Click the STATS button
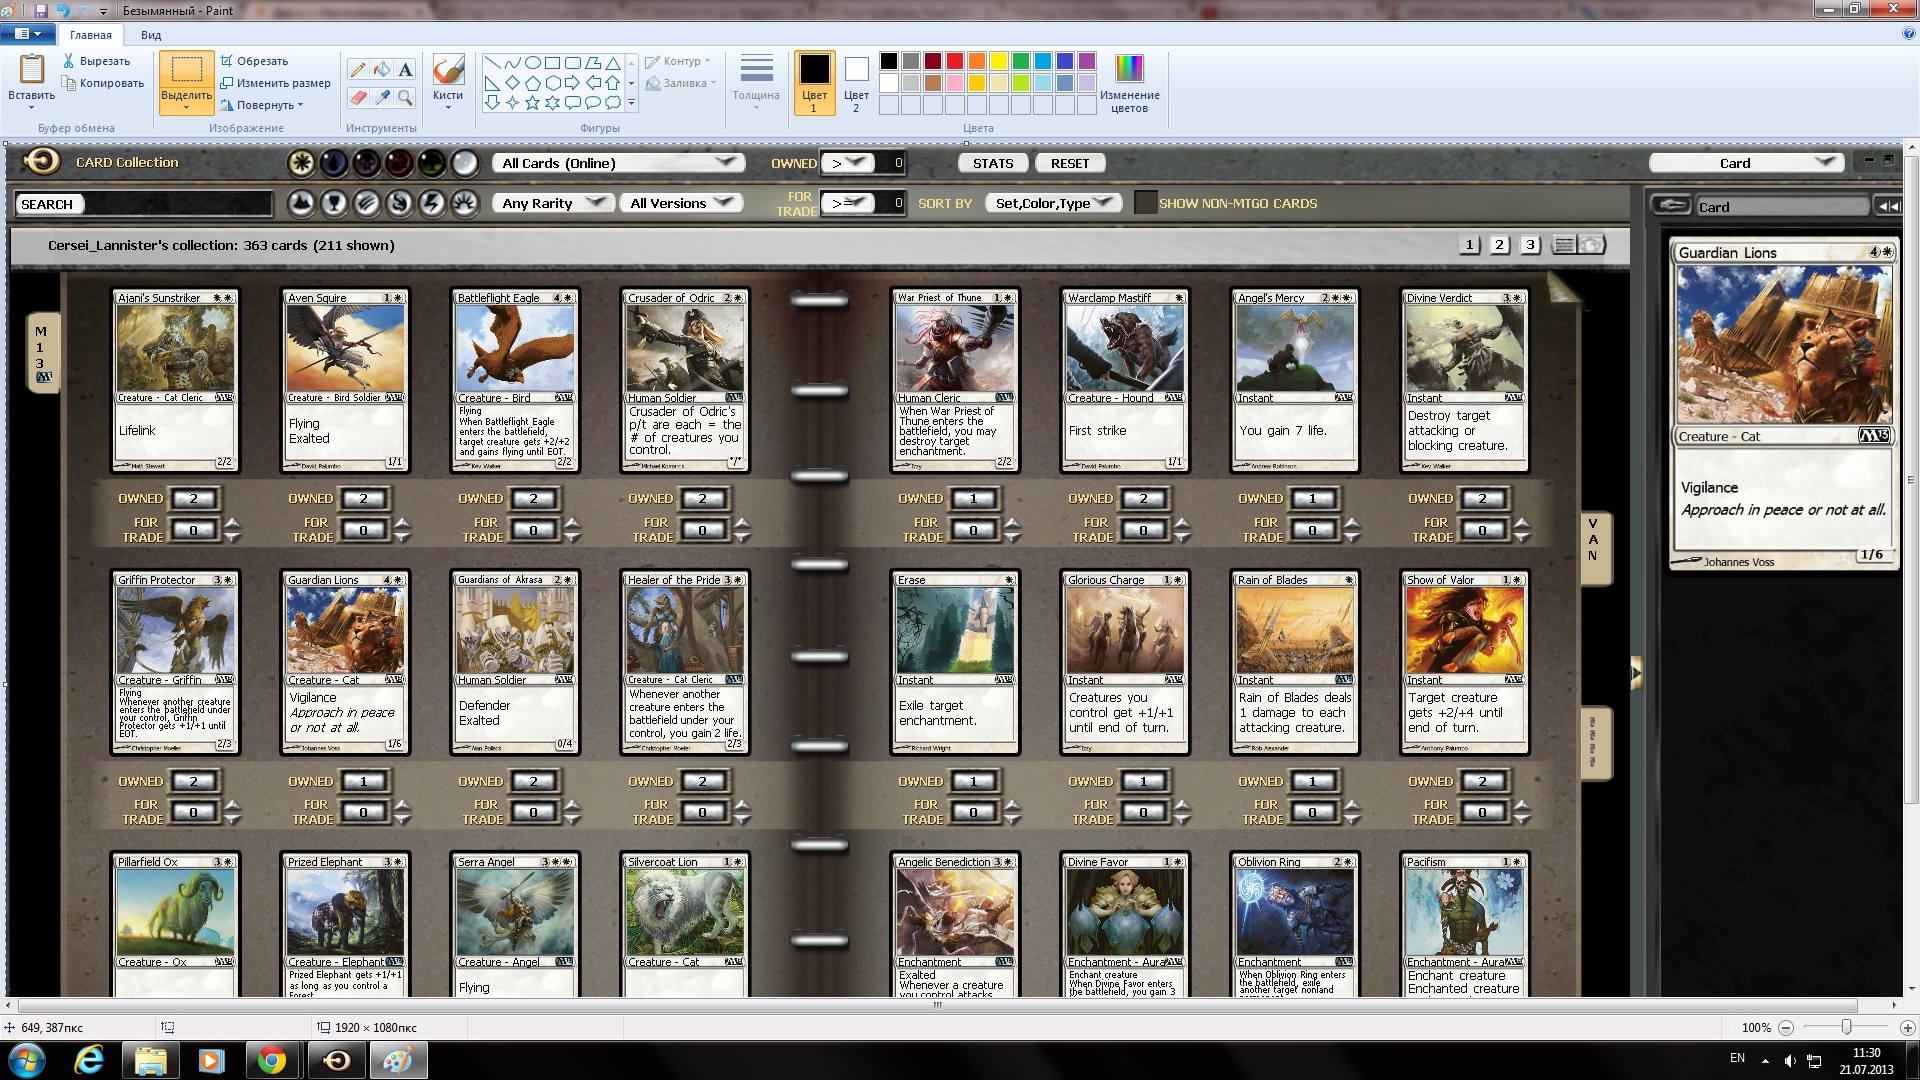This screenshot has height=1080, width=1920. (x=993, y=163)
